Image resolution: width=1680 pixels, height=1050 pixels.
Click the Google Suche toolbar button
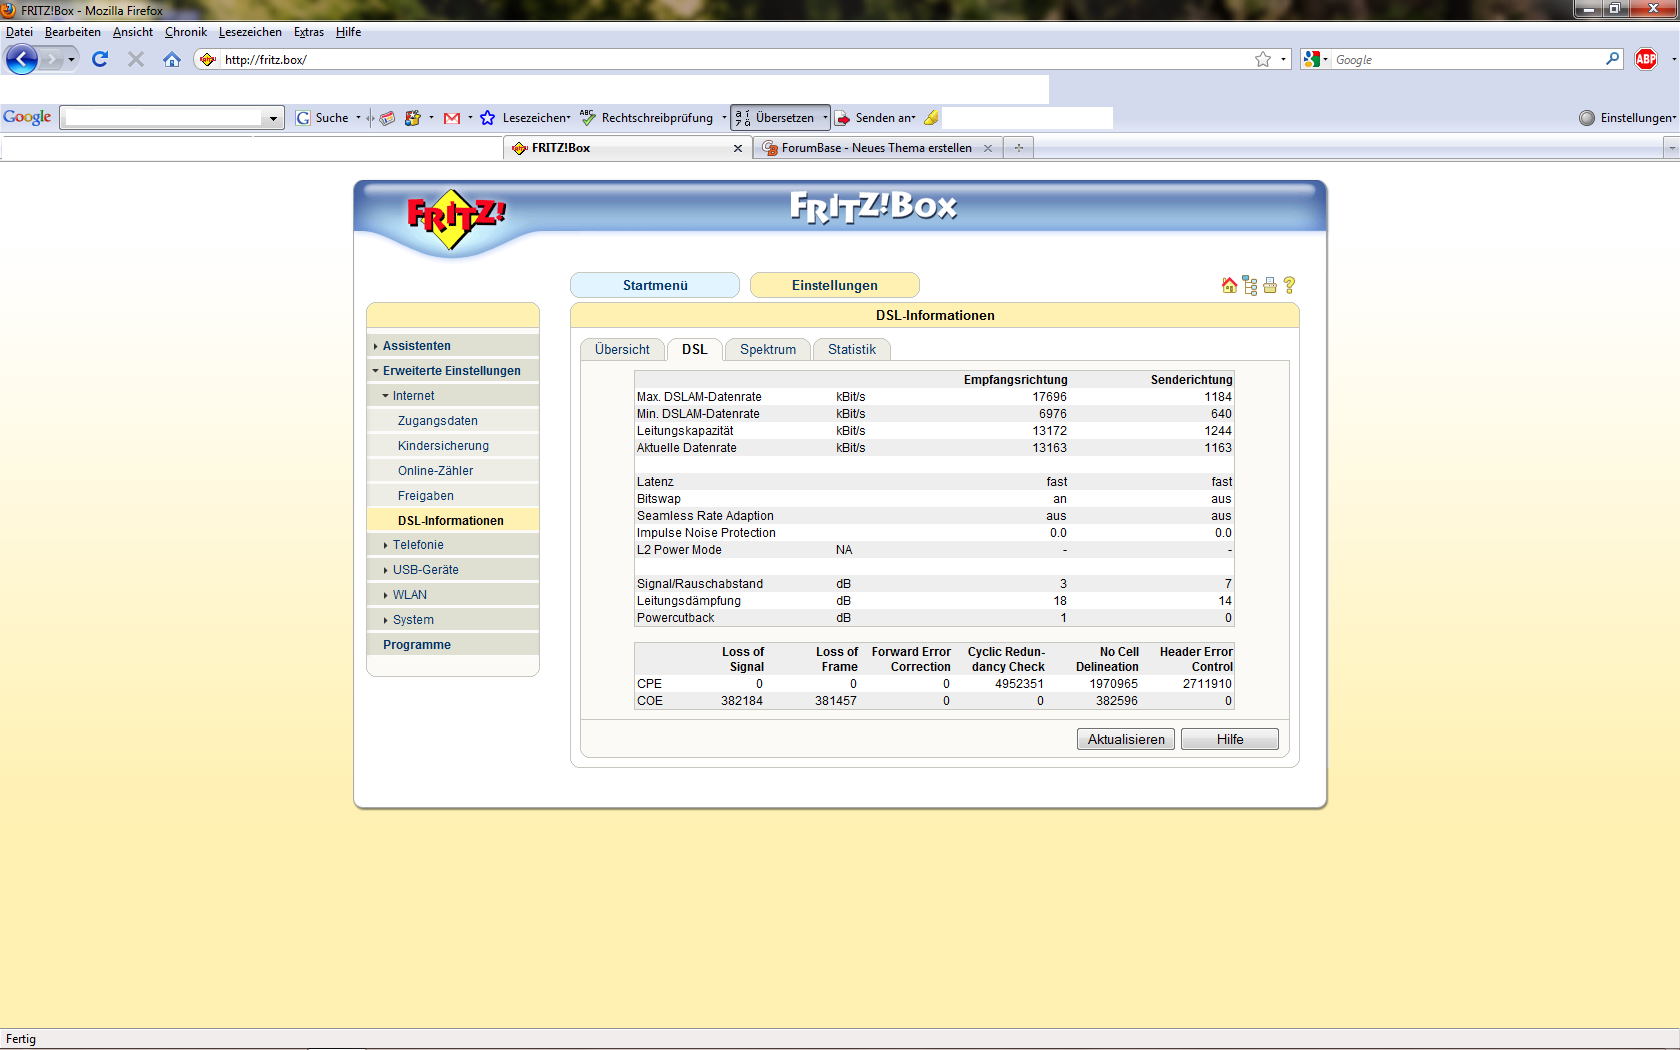point(322,118)
